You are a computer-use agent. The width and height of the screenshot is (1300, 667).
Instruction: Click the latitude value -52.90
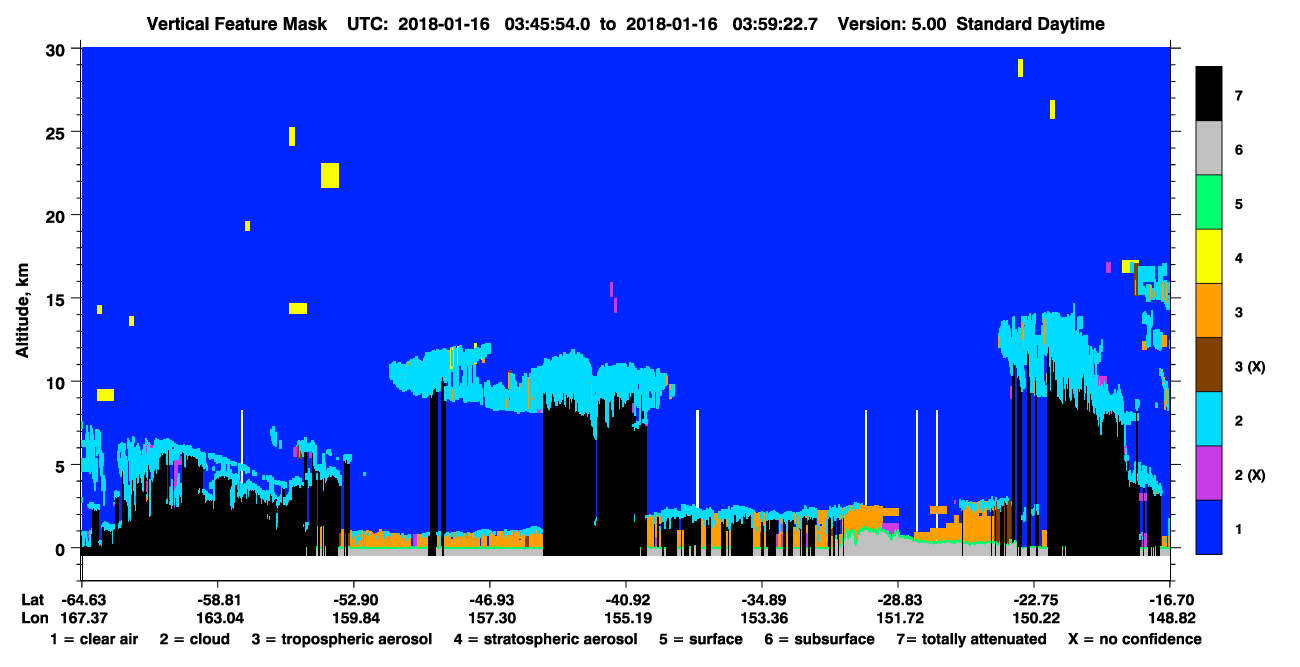(353, 599)
